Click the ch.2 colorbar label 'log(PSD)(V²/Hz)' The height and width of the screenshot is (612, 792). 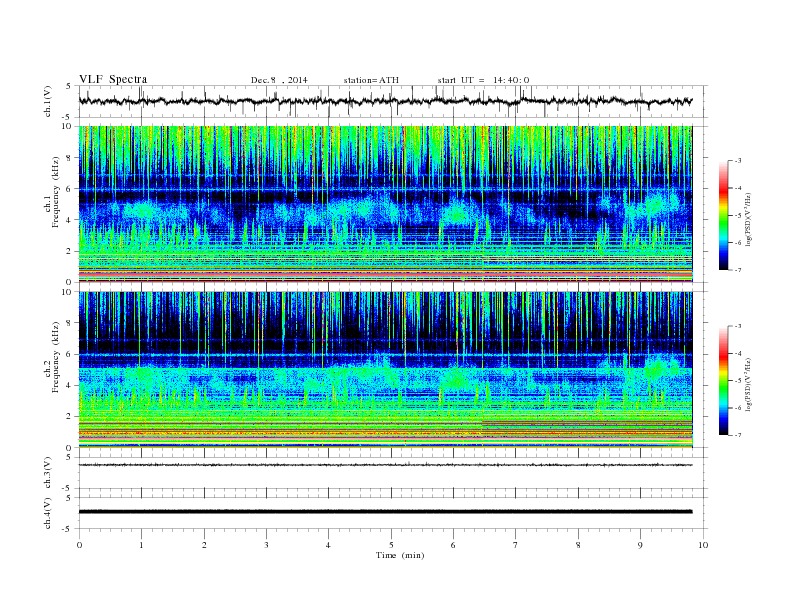coord(748,383)
